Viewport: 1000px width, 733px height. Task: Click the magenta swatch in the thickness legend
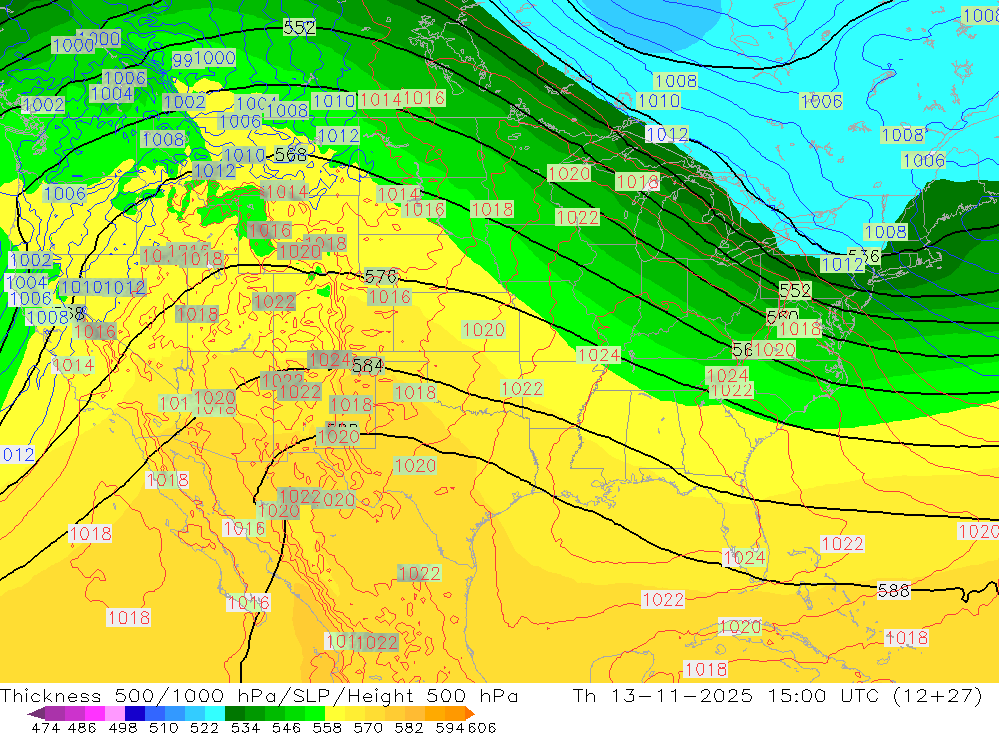[94, 713]
